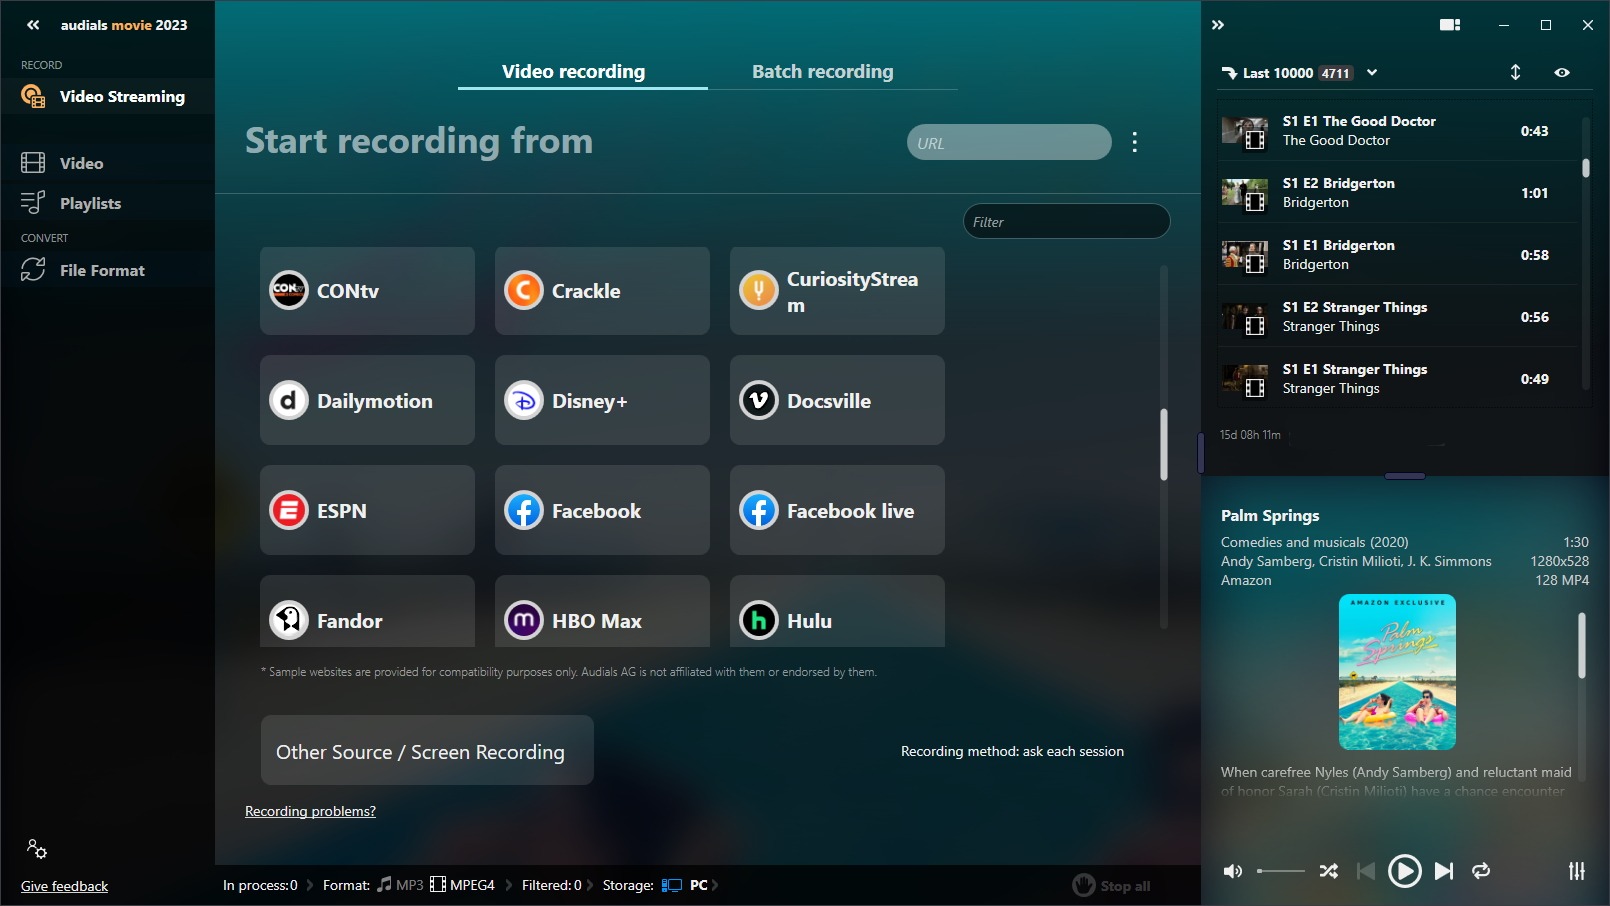This screenshot has height=906, width=1610.
Task: Click the equalizer icon in player
Action: click(x=1576, y=871)
